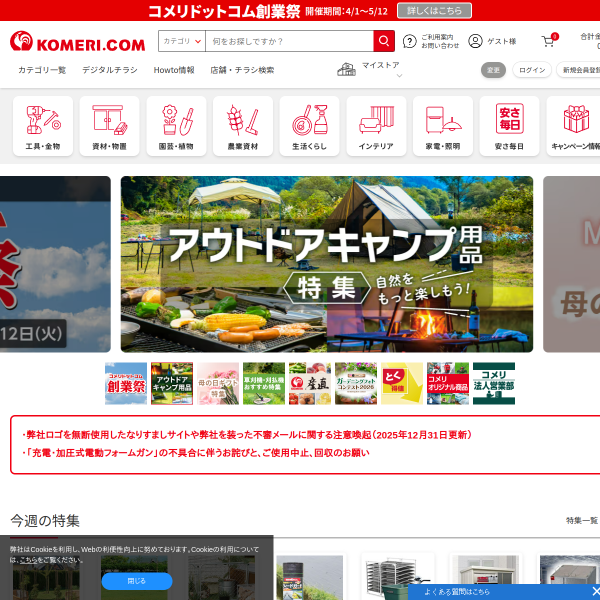Click the red search magnifier button
Viewport: 600px width, 600px height.
pos(384,41)
